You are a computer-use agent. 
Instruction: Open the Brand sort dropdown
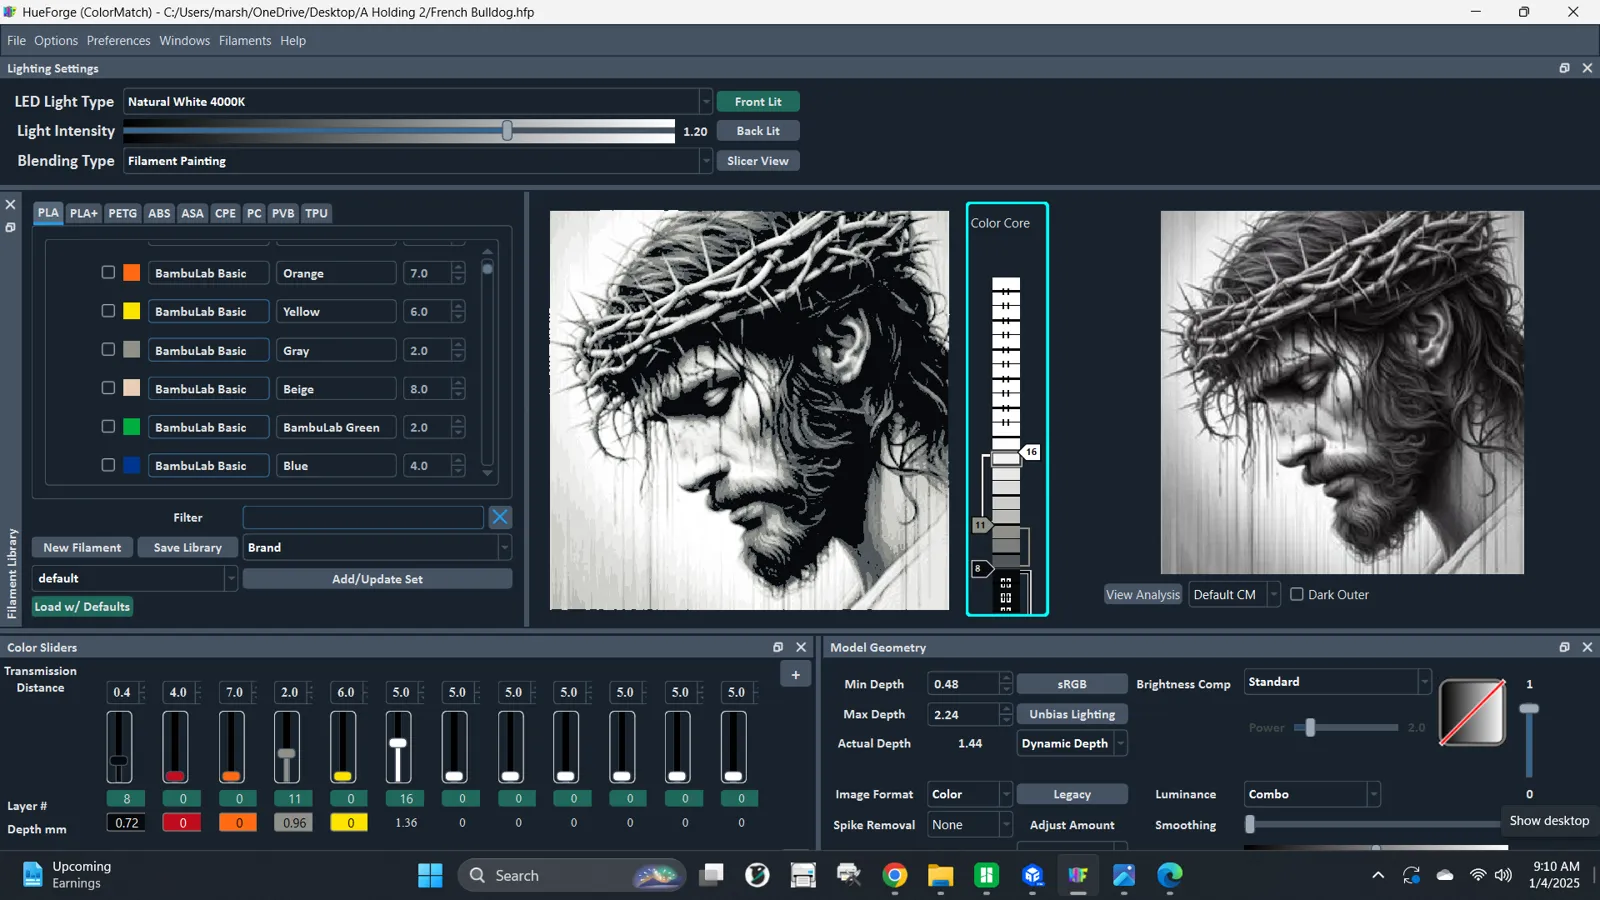(378, 547)
